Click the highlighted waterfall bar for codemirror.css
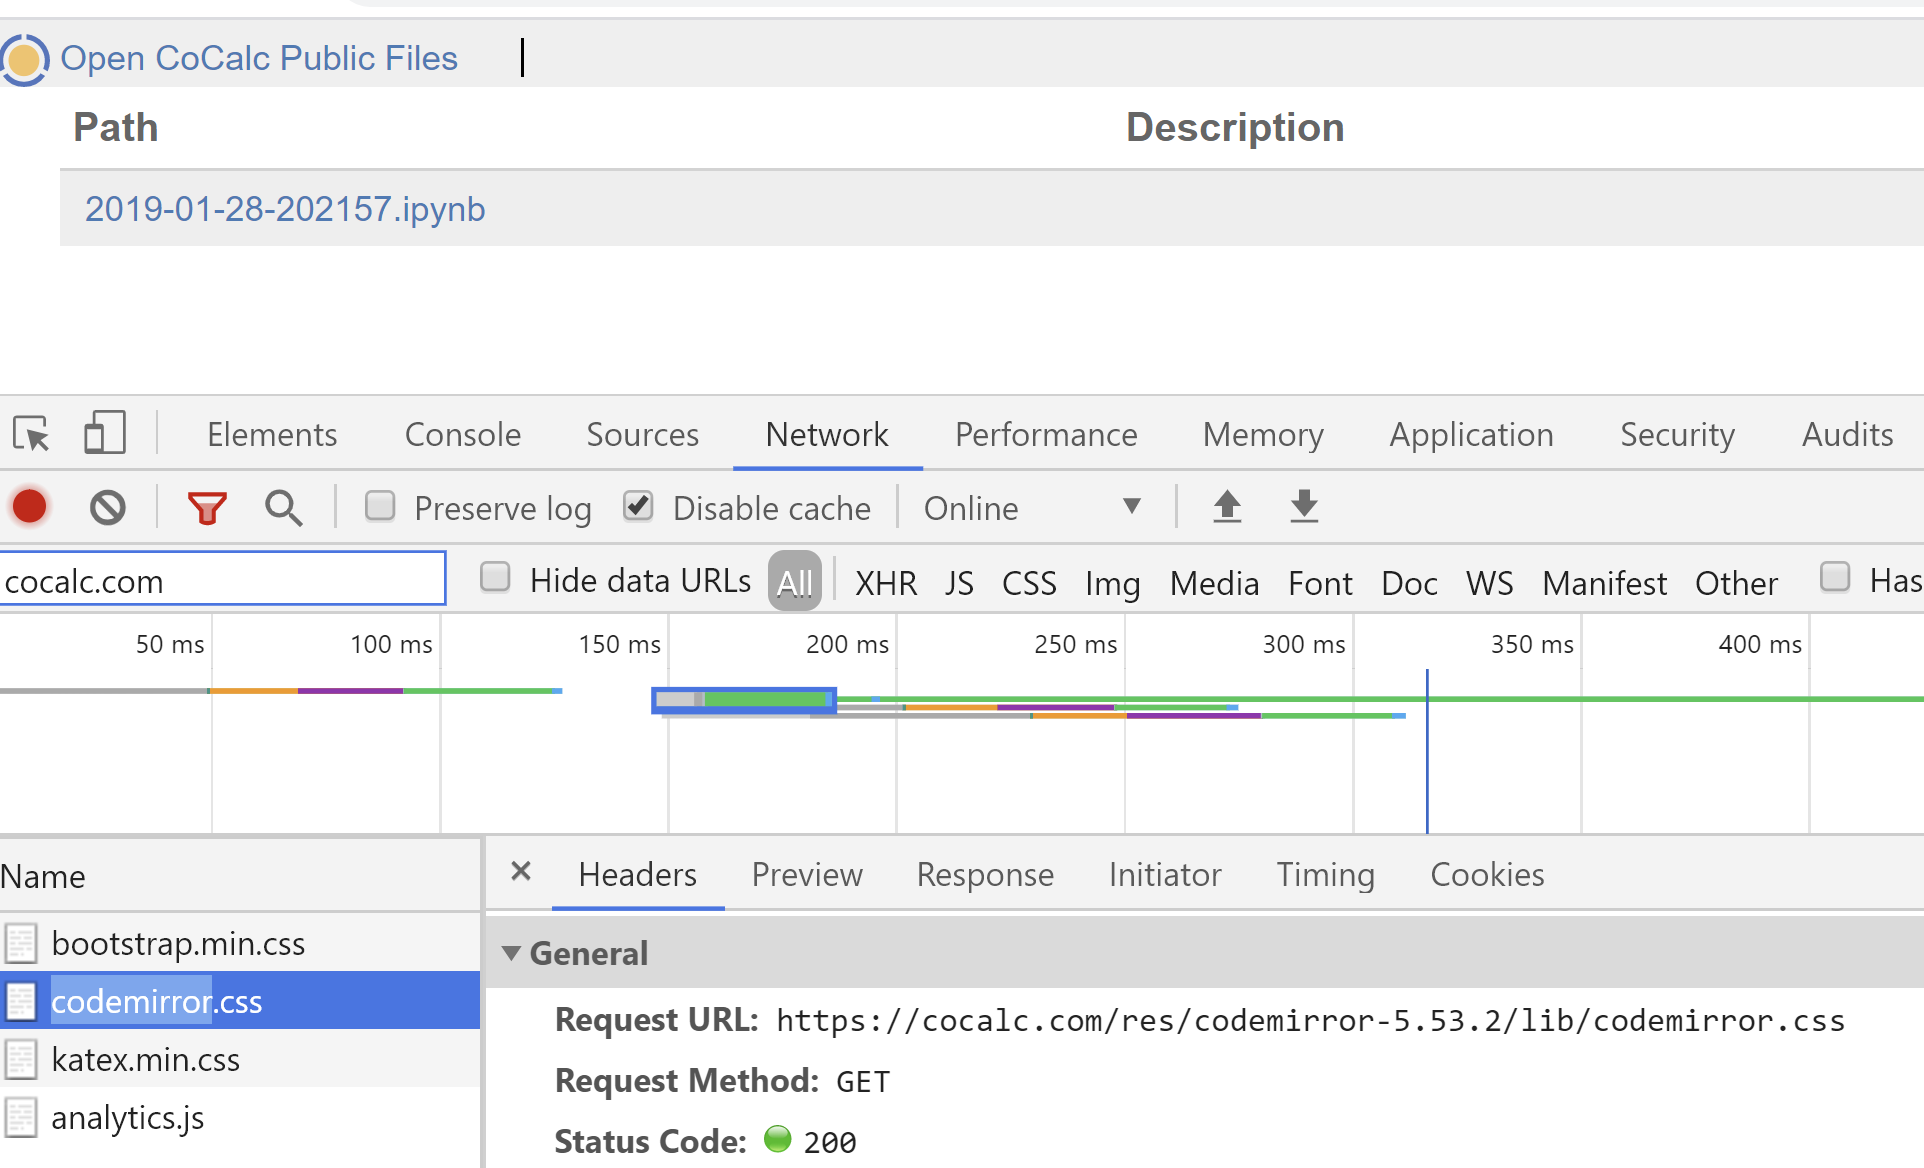 coord(743,699)
